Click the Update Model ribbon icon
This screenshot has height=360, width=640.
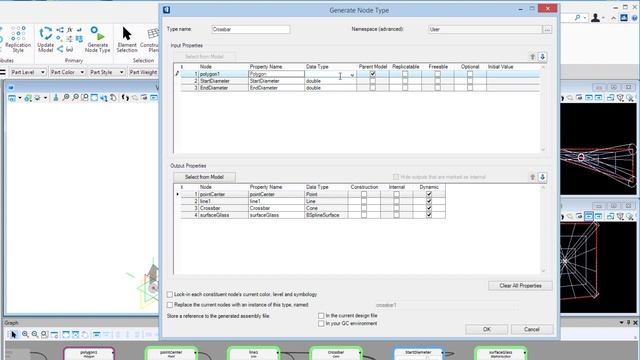tap(45, 39)
